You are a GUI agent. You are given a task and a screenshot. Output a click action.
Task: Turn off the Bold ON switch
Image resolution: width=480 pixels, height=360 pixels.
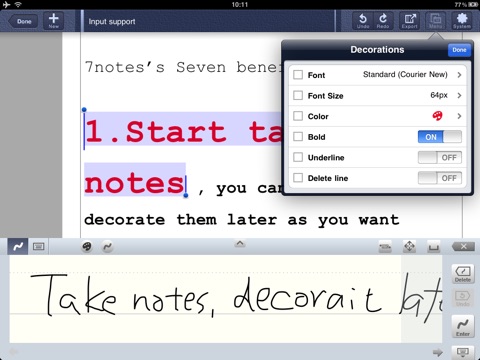tap(440, 137)
